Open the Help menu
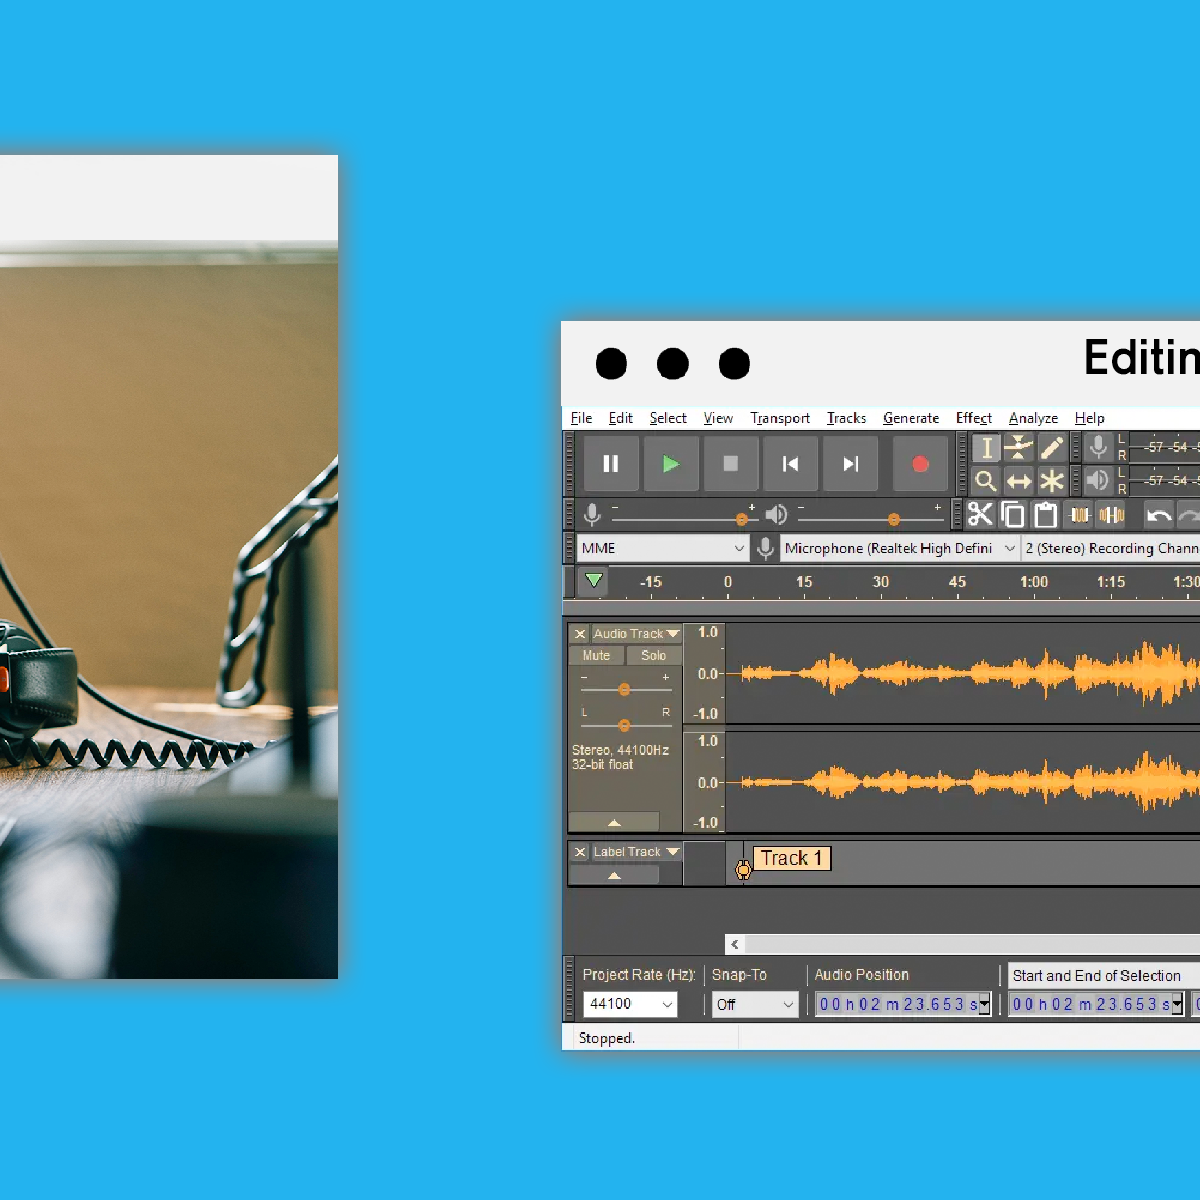This screenshot has height=1200, width=1200. tap(1090, 418)
